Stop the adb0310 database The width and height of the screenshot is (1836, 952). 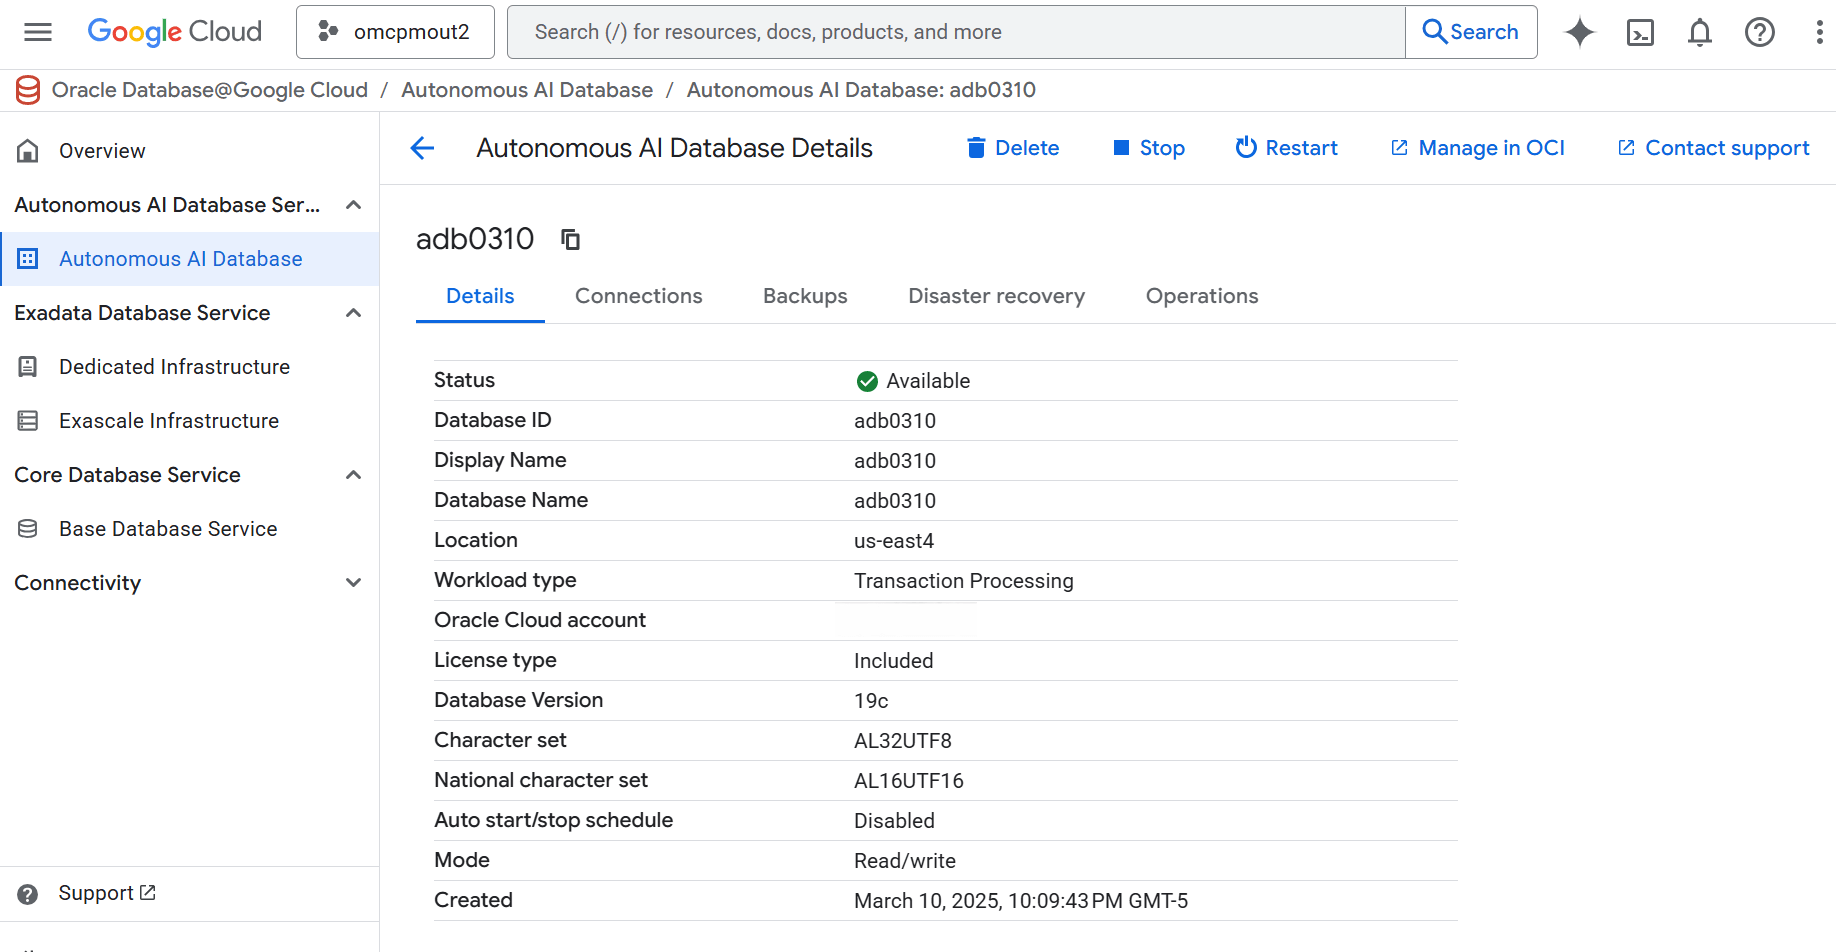(x=1148, y=148)
